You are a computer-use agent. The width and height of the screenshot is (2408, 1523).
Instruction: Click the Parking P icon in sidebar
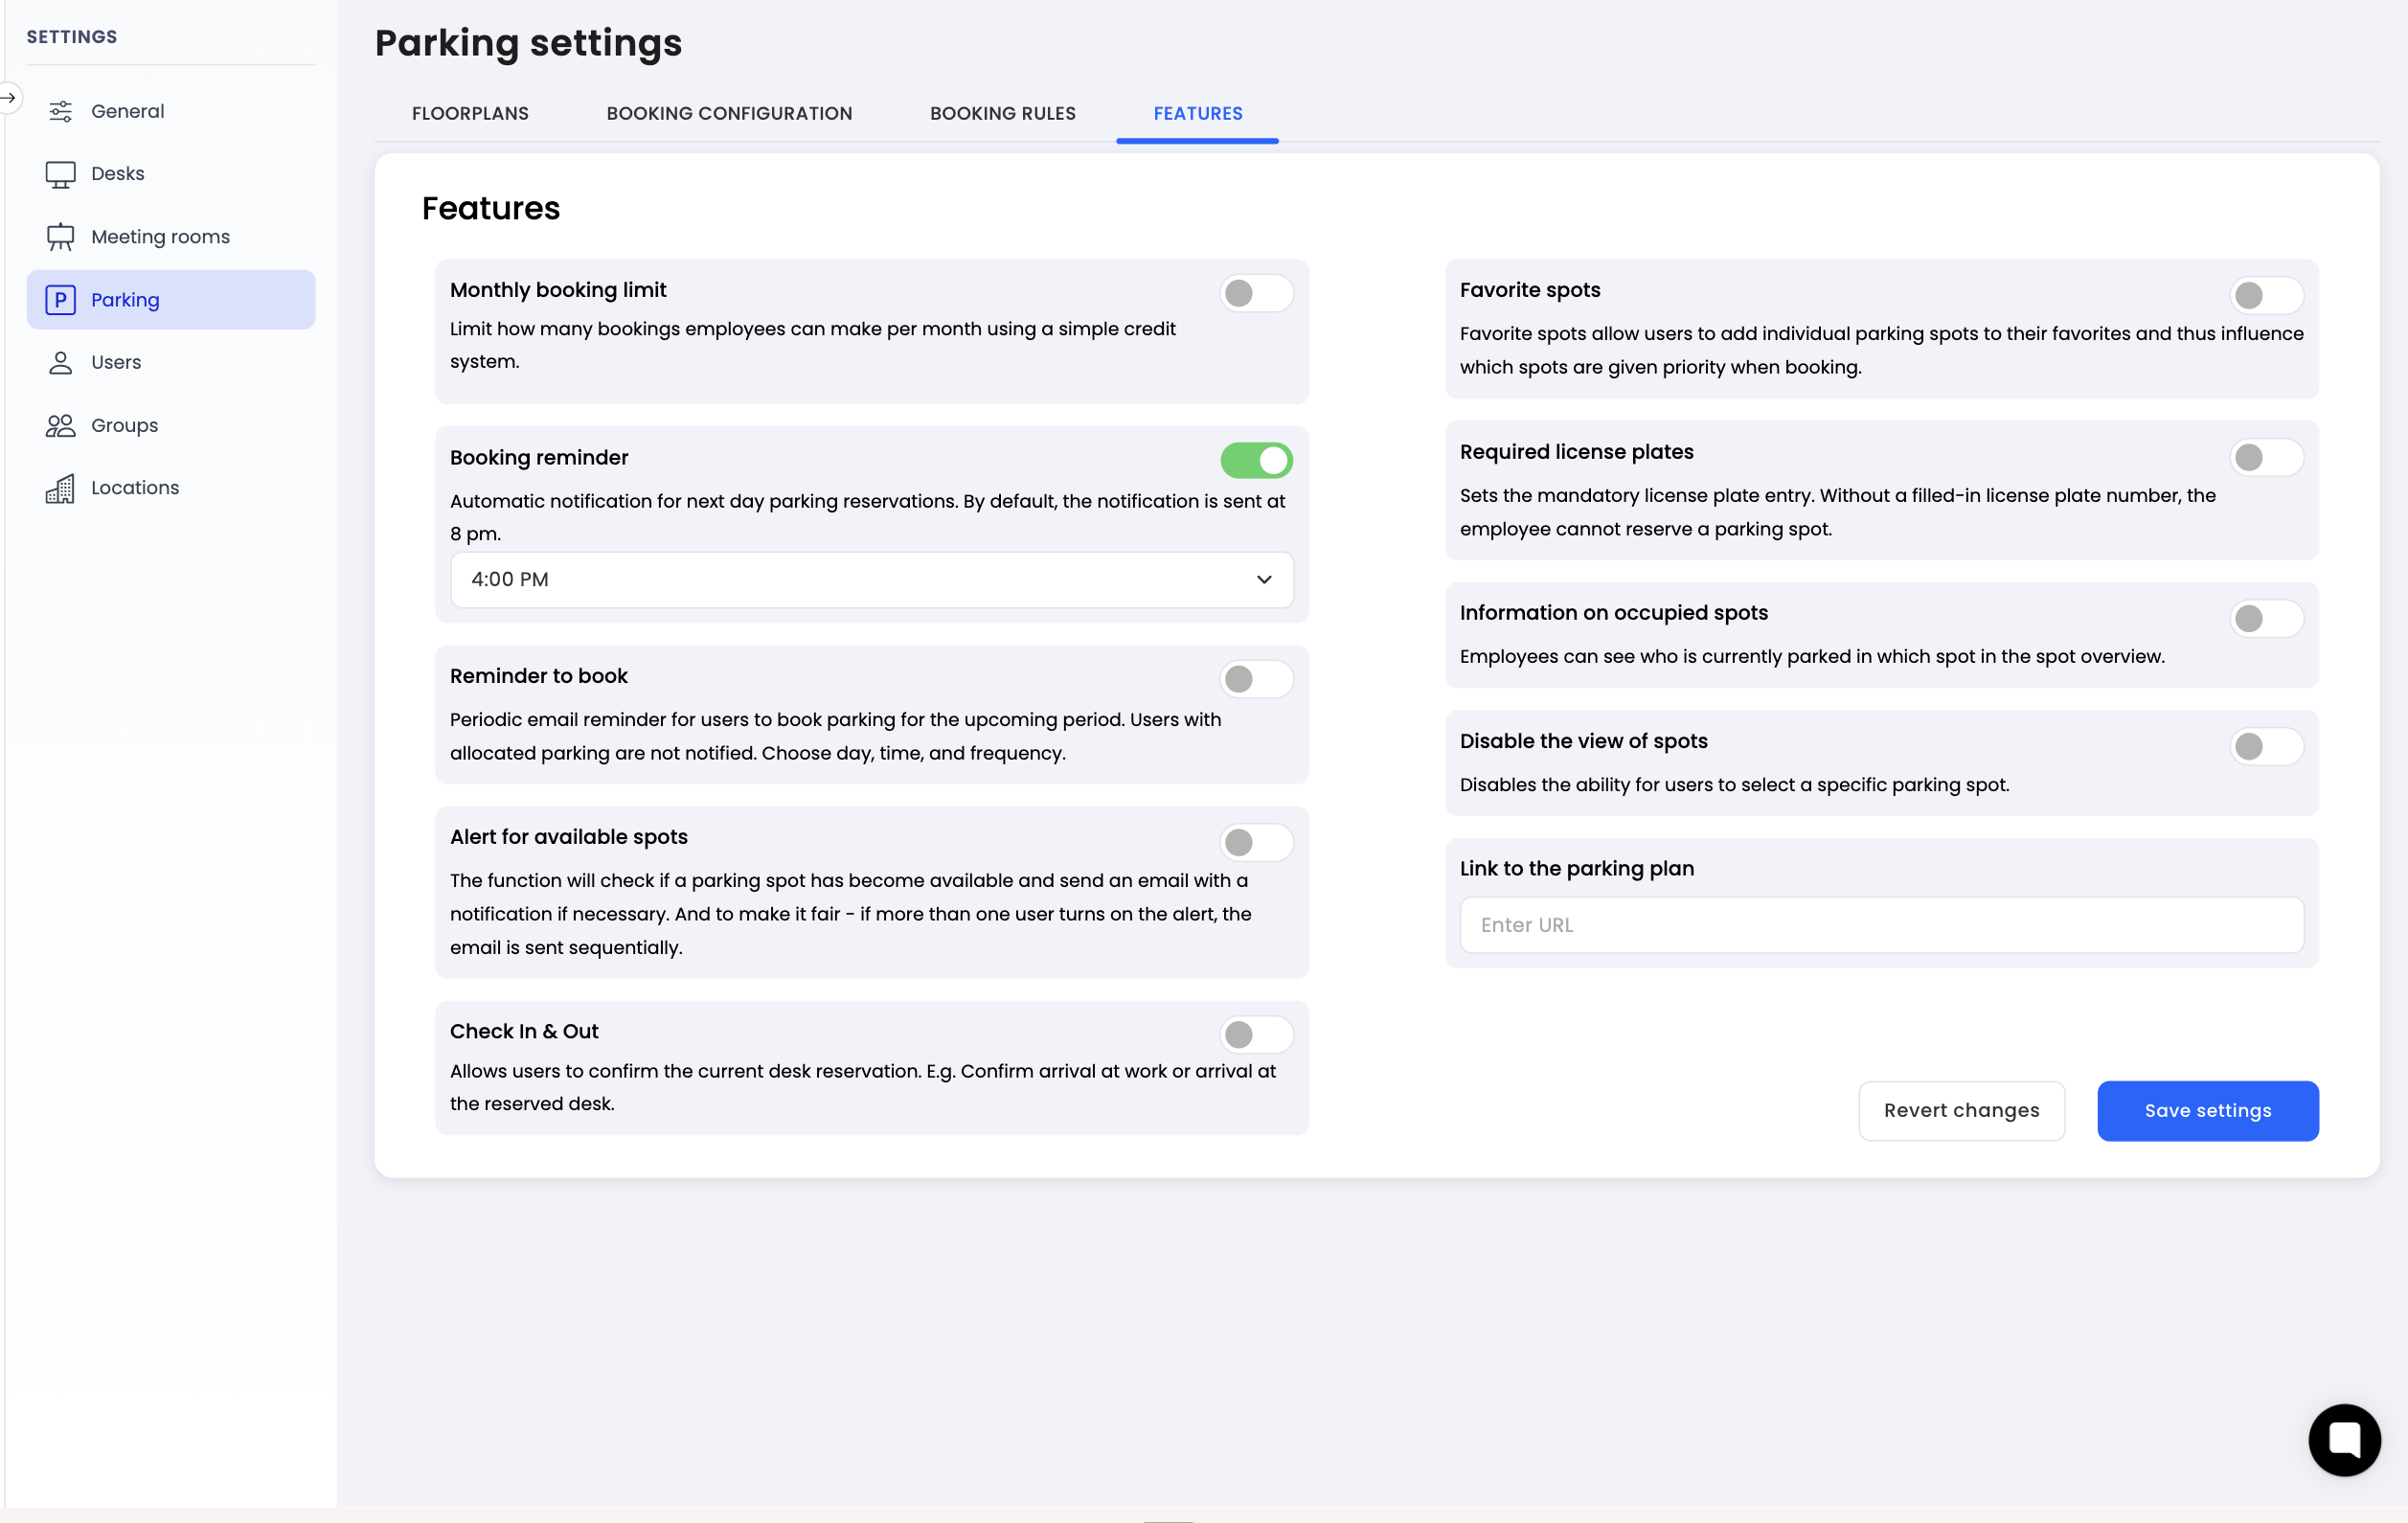coord(60,300)
